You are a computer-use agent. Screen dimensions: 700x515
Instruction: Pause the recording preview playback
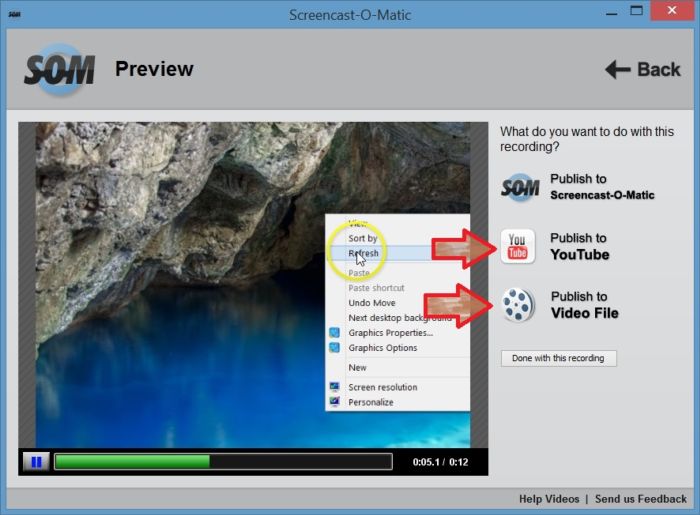[36, 462]
